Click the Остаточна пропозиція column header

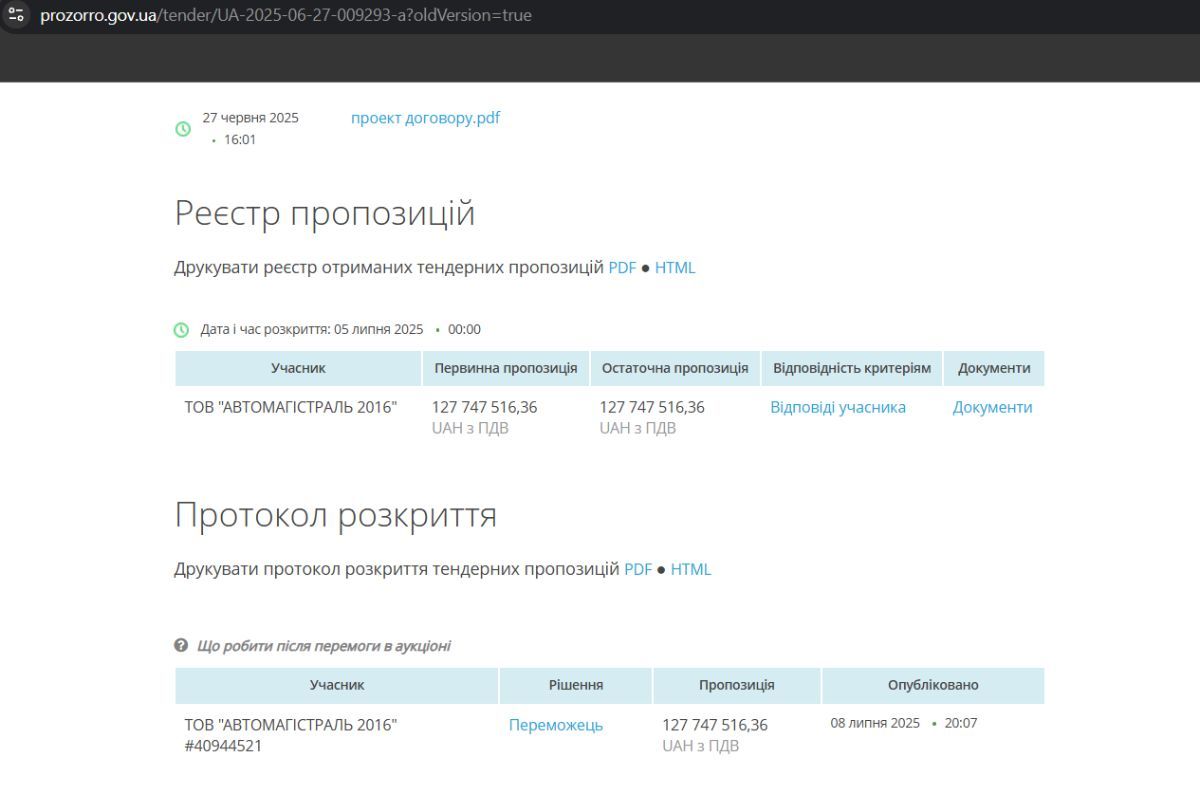coord(675,368)
